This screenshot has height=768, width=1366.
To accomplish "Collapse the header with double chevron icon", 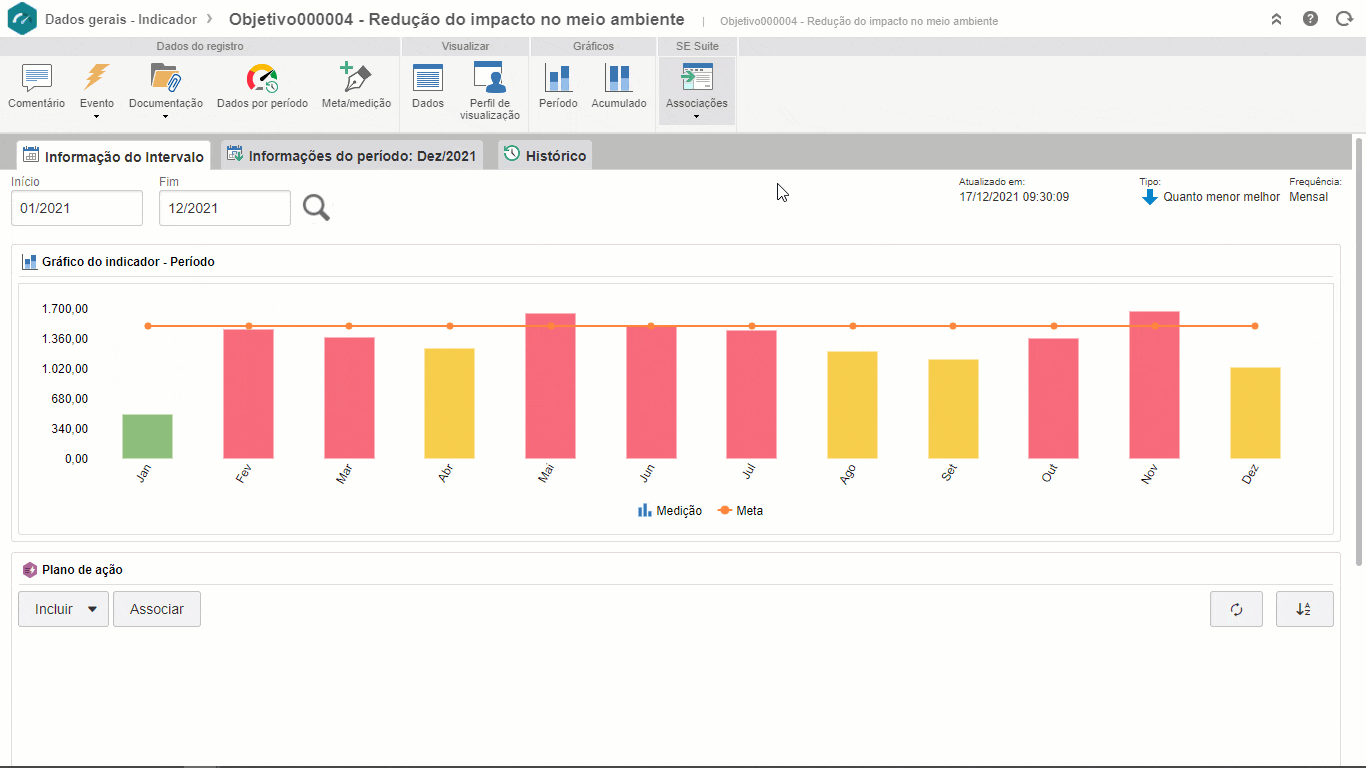I will [1276, 19].
